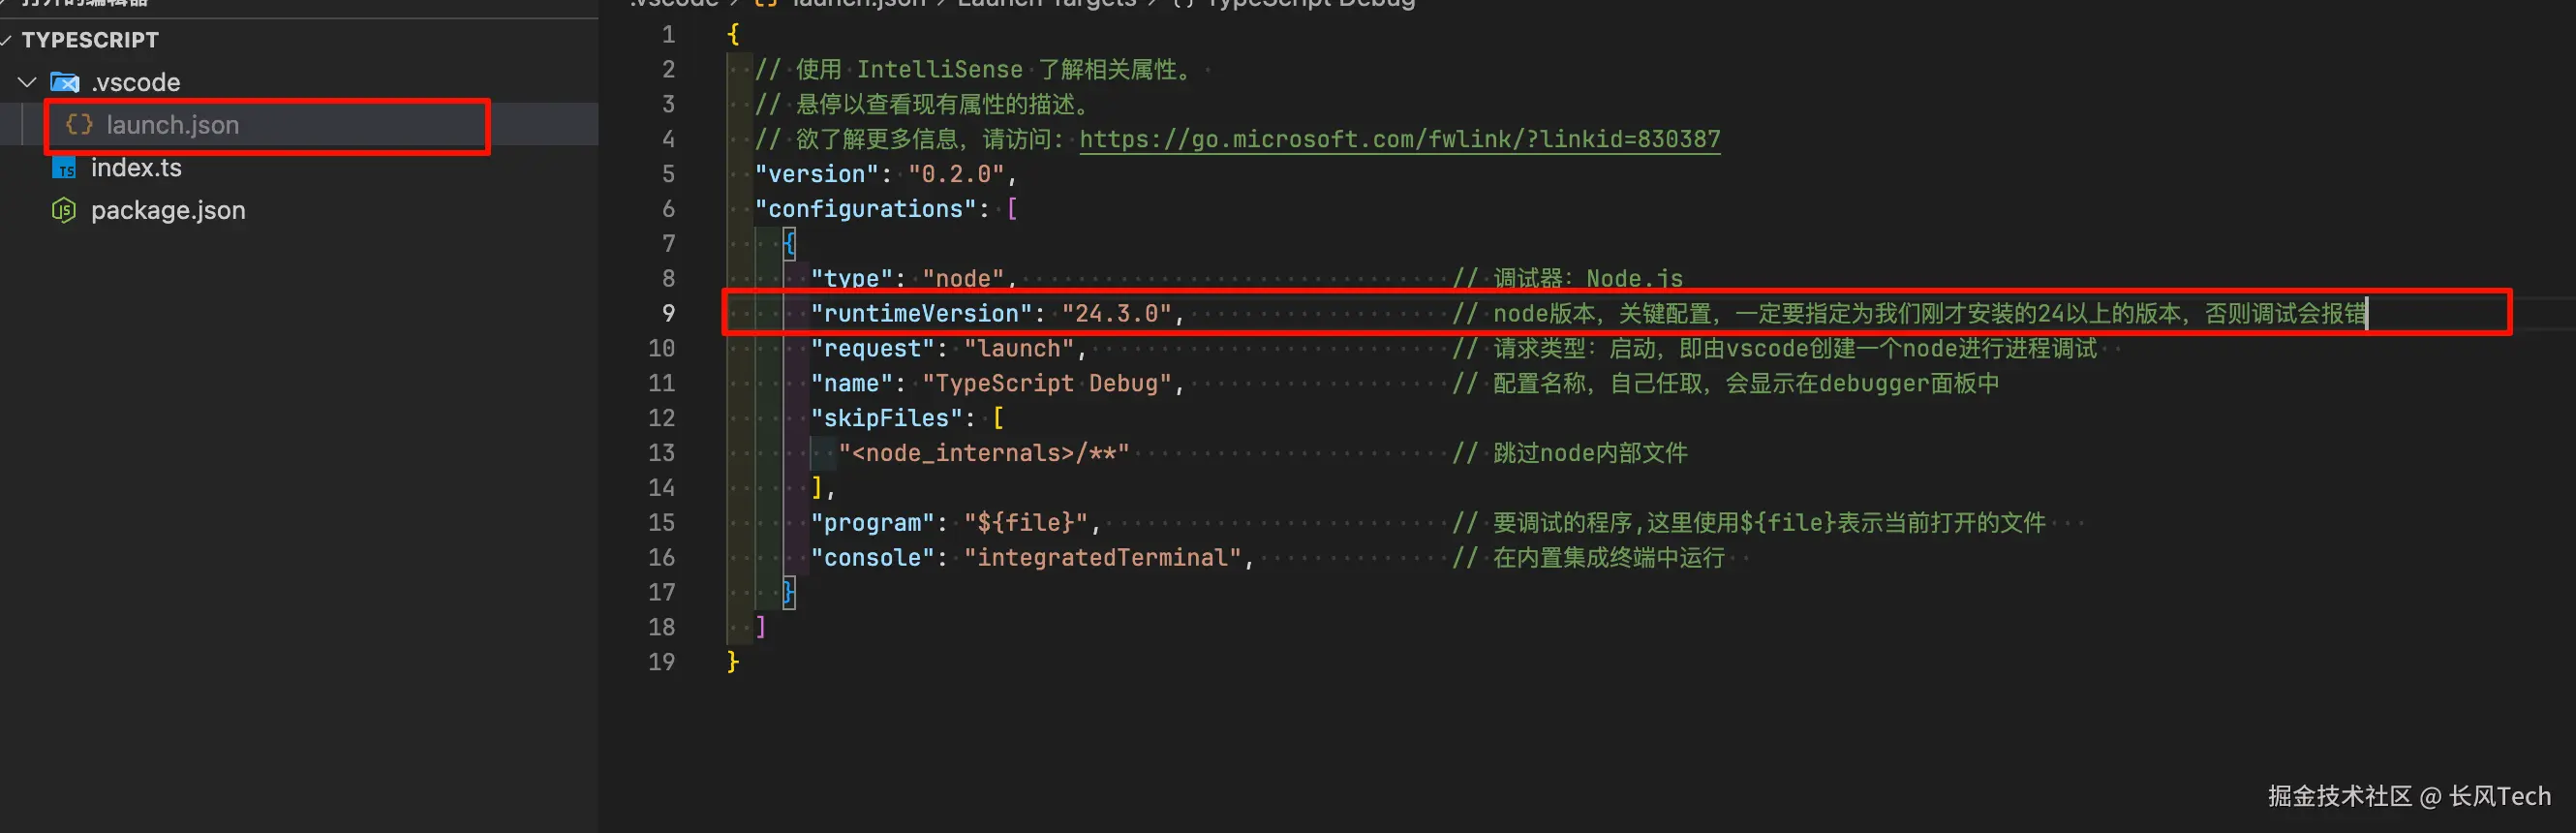
Task: Open the go.microsoft.com fwlink URL
Action: pyautogui.click(x=1400, y=139)
